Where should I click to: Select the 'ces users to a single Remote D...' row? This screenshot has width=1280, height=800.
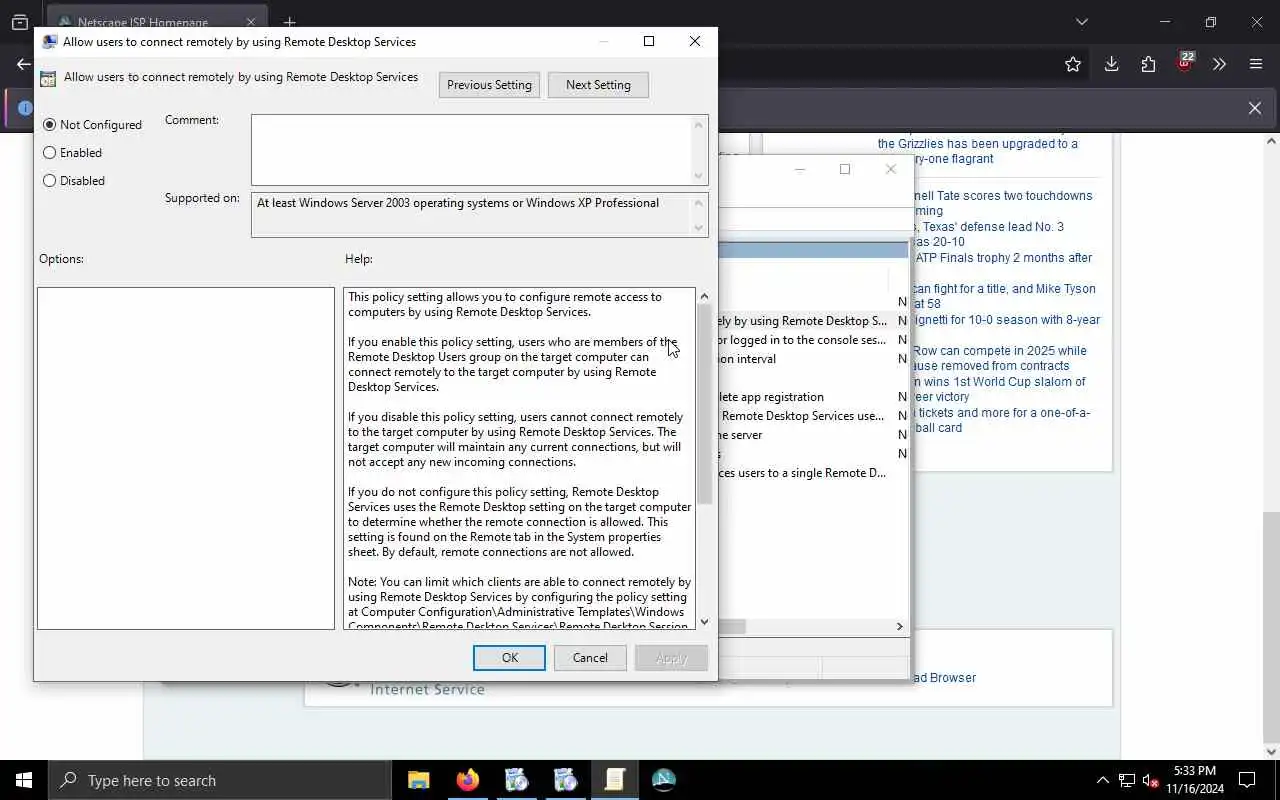[x=813, y=473]
